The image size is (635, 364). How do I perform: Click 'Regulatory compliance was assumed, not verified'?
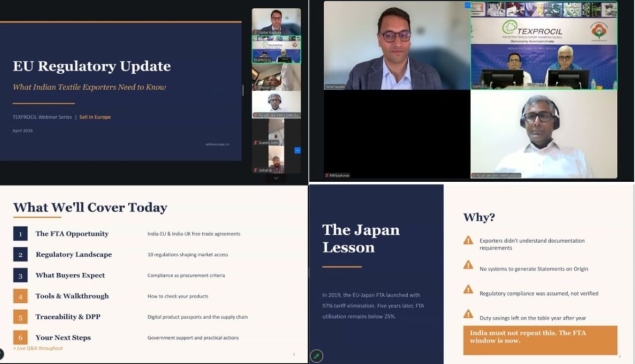539,294
